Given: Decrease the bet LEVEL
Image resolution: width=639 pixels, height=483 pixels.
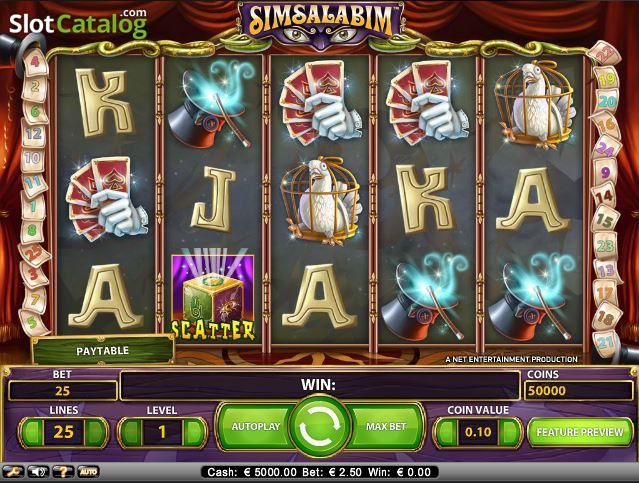Looking at the screenshot, I should [x=131, y=432].
